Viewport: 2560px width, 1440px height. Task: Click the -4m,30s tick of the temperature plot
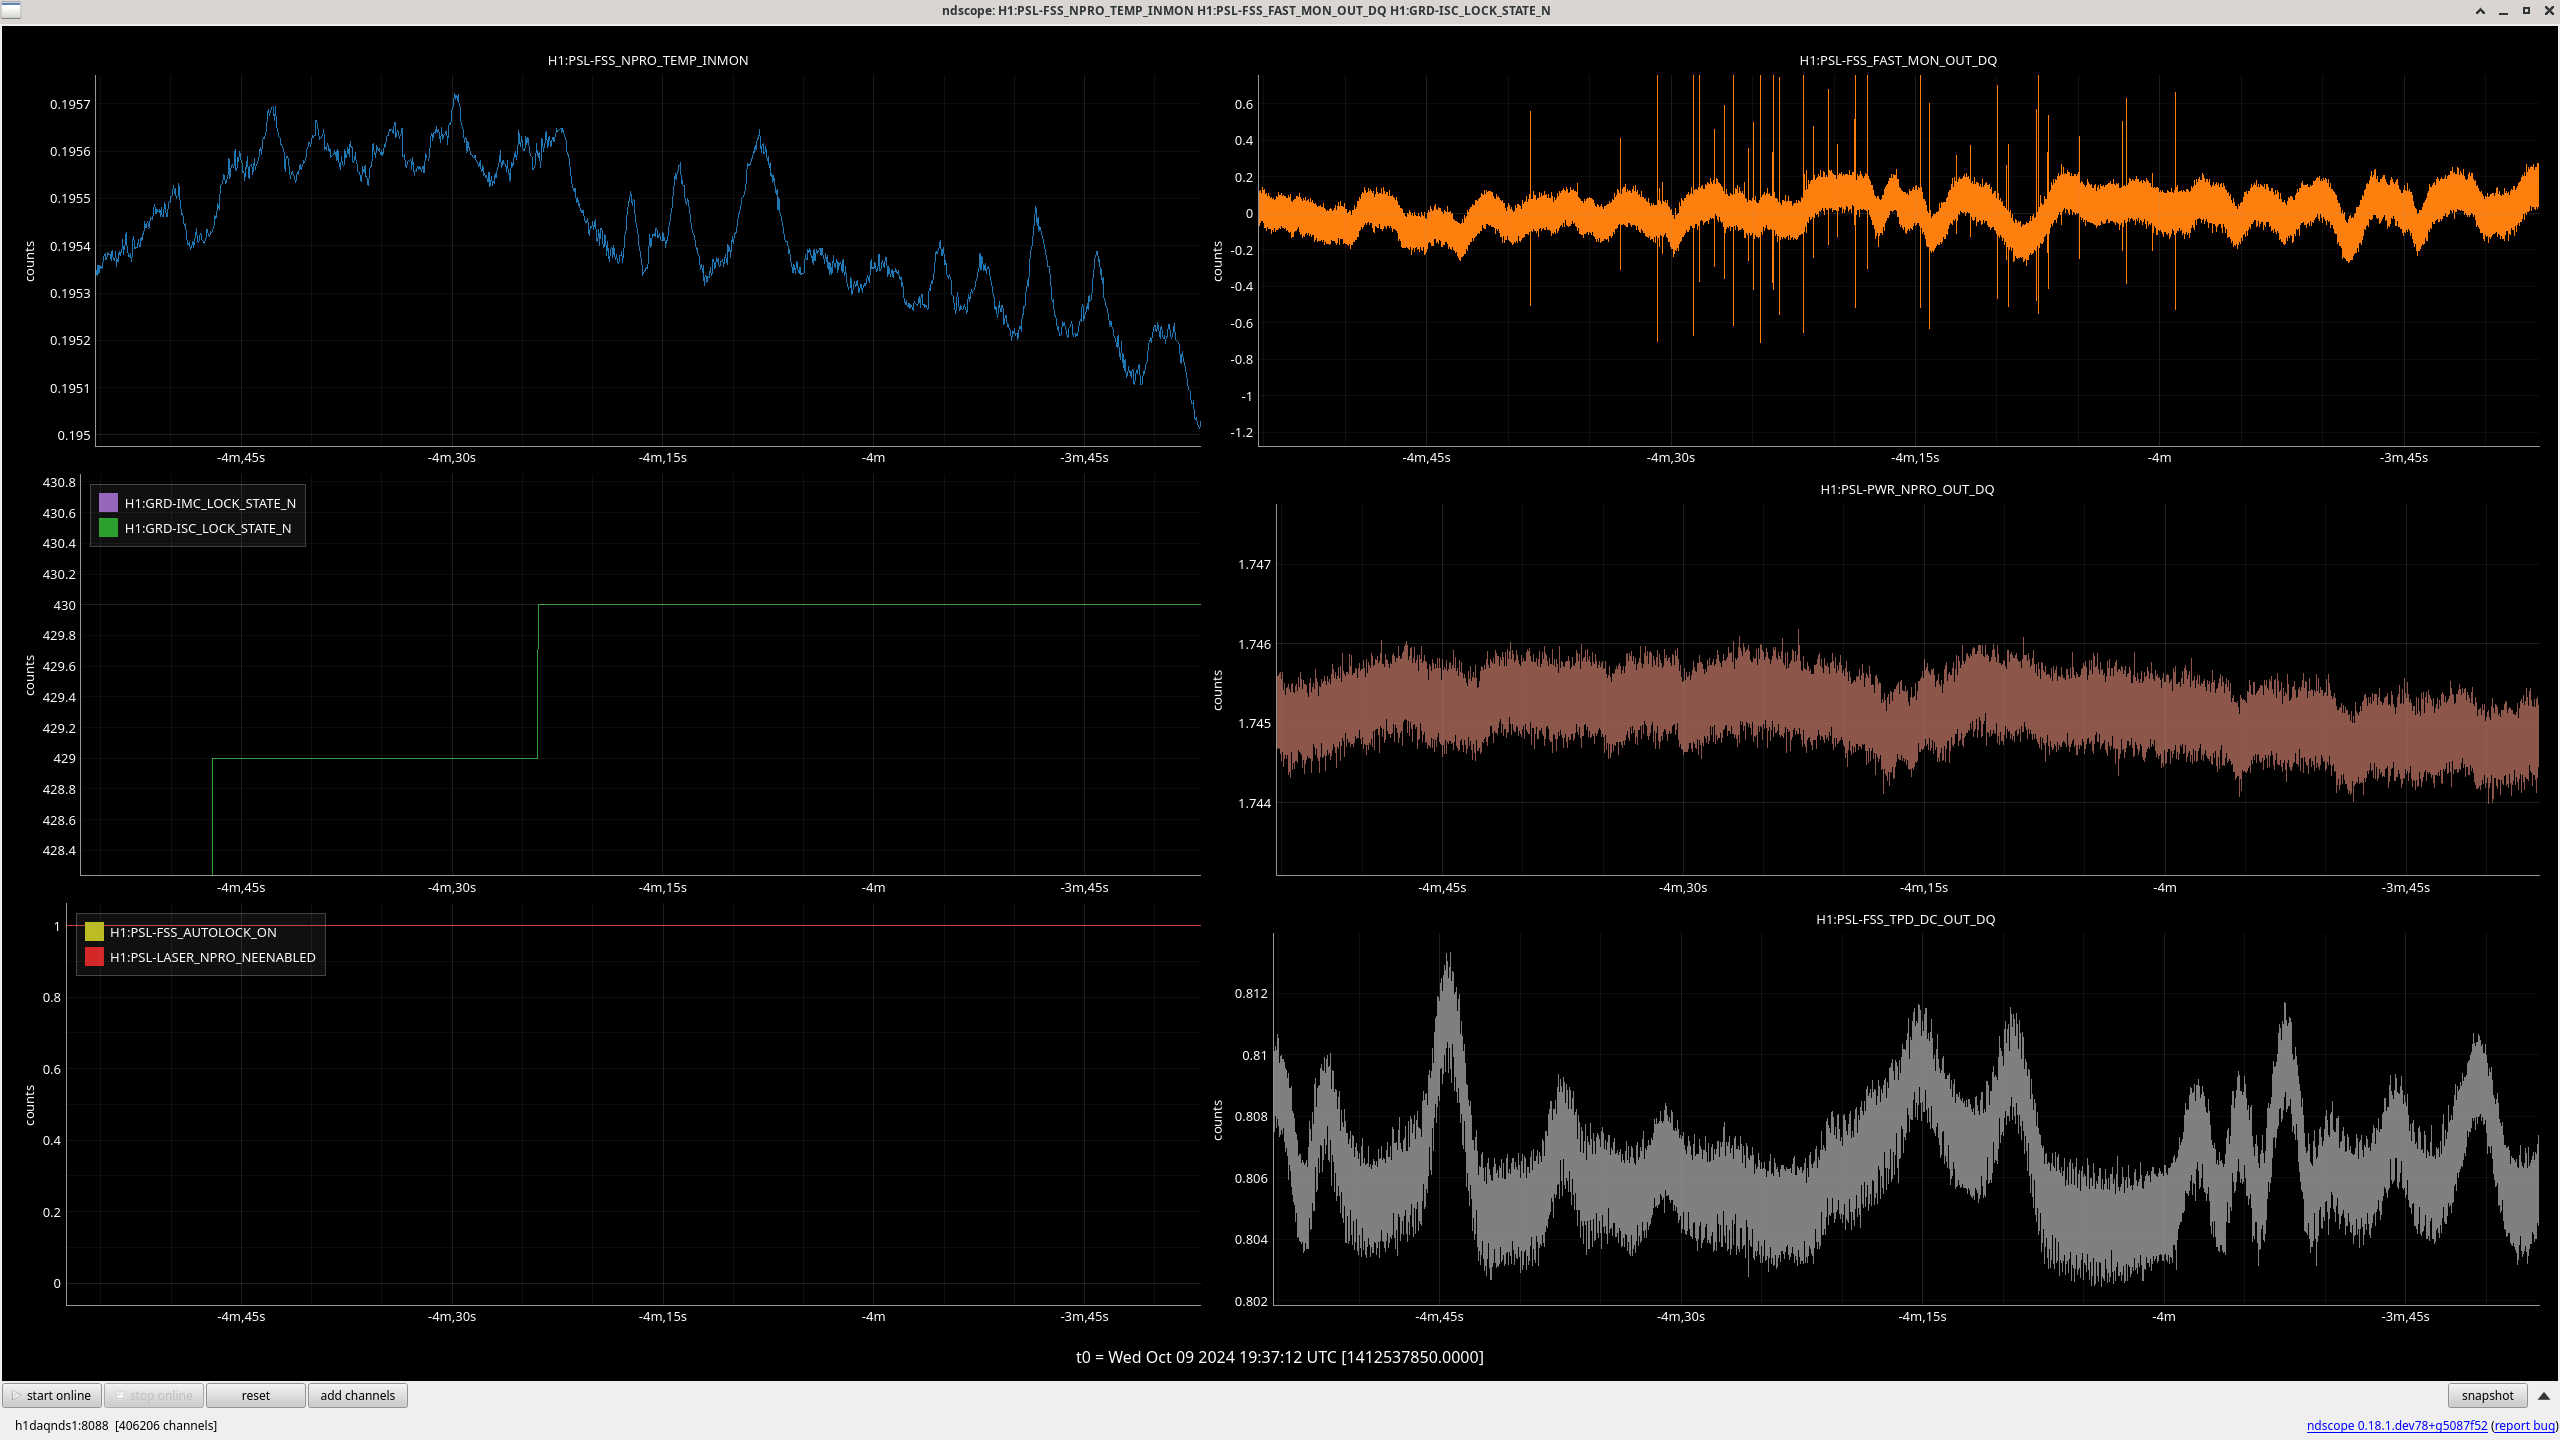point(452,457)
